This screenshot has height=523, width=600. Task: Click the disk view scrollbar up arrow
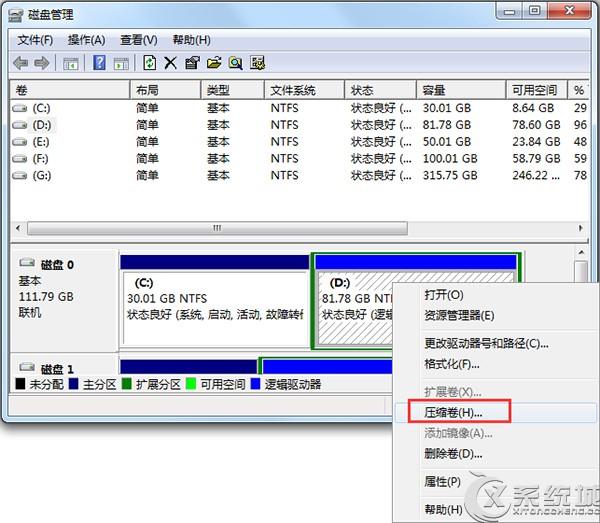pyautogui.click(x=581, y=253)
